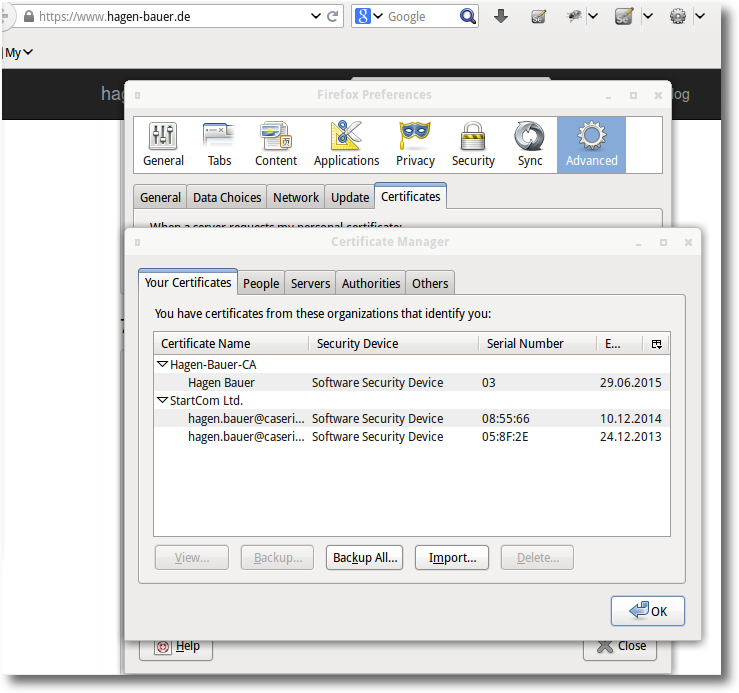Switch to the Network tab
739x693 pixels.
click(x=296, y=198)
